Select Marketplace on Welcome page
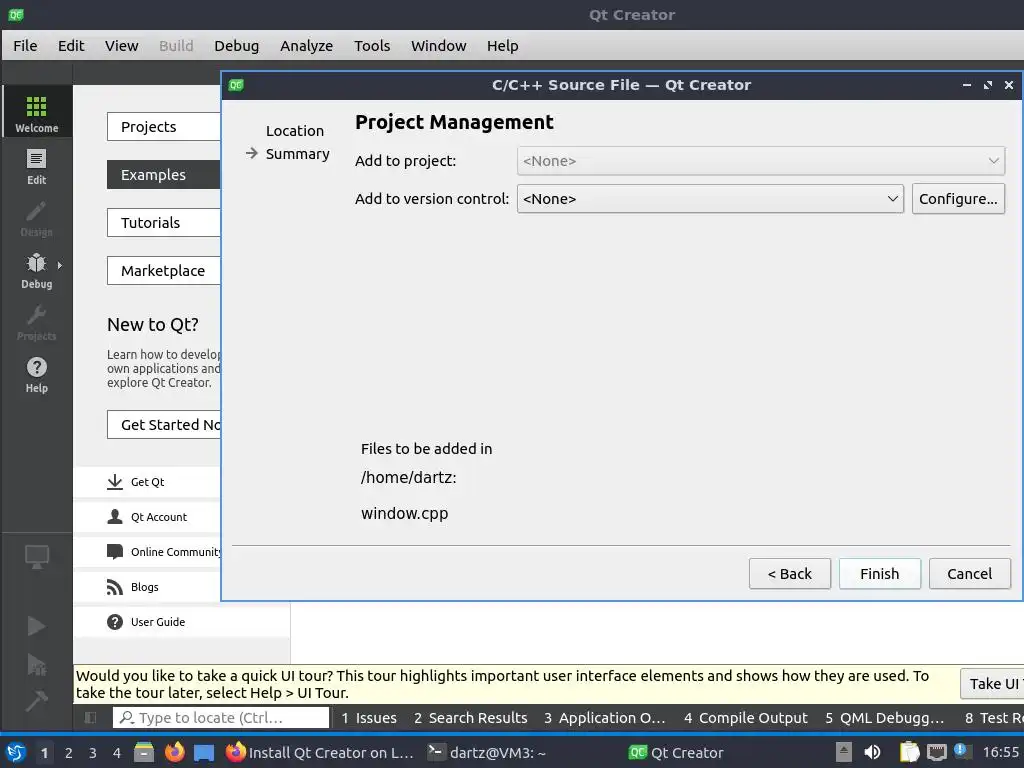This screenshot has width=1024, height=768. tap(164, 270)
